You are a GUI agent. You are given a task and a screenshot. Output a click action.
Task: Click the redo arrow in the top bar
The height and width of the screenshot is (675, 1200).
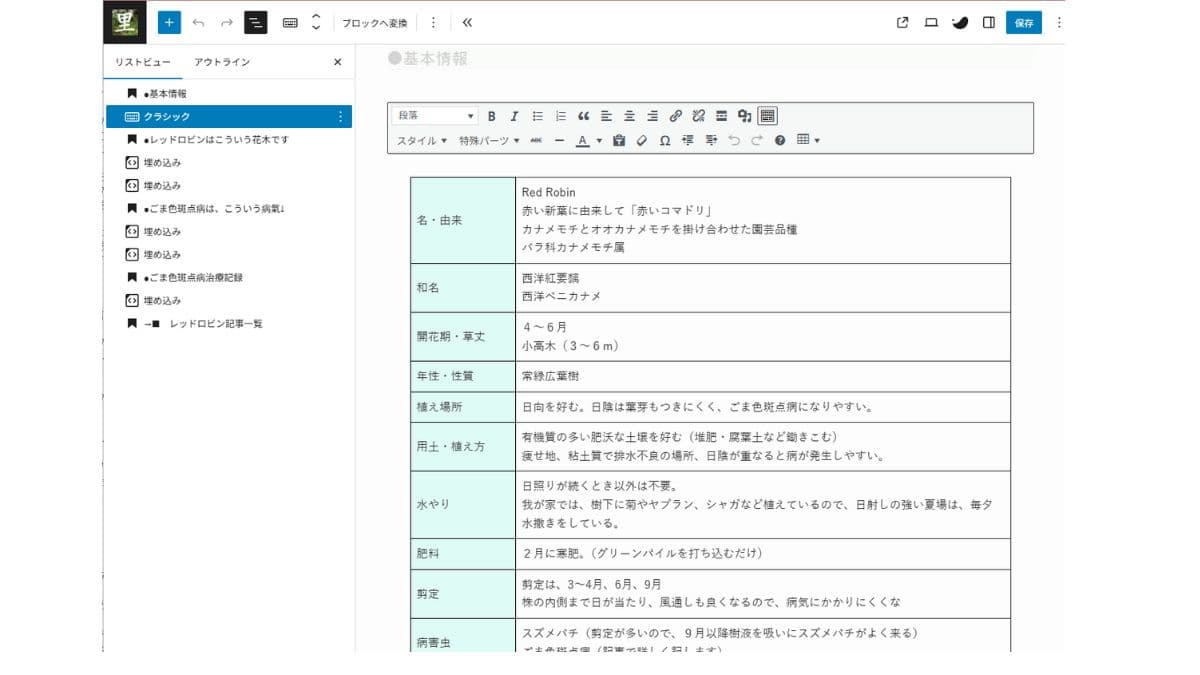pyautogui.click(x=225, y=21)
